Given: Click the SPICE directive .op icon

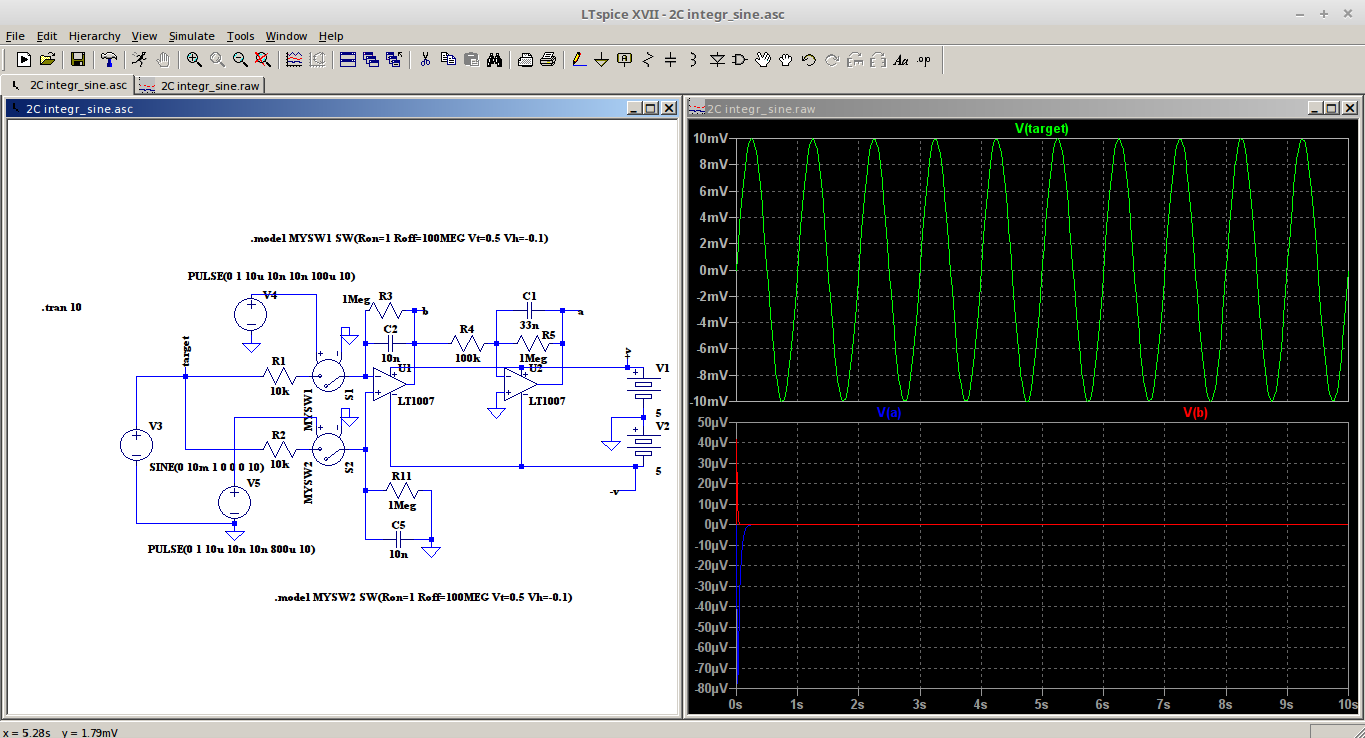Looking at the screenshot, I should (x=923, y=60).
